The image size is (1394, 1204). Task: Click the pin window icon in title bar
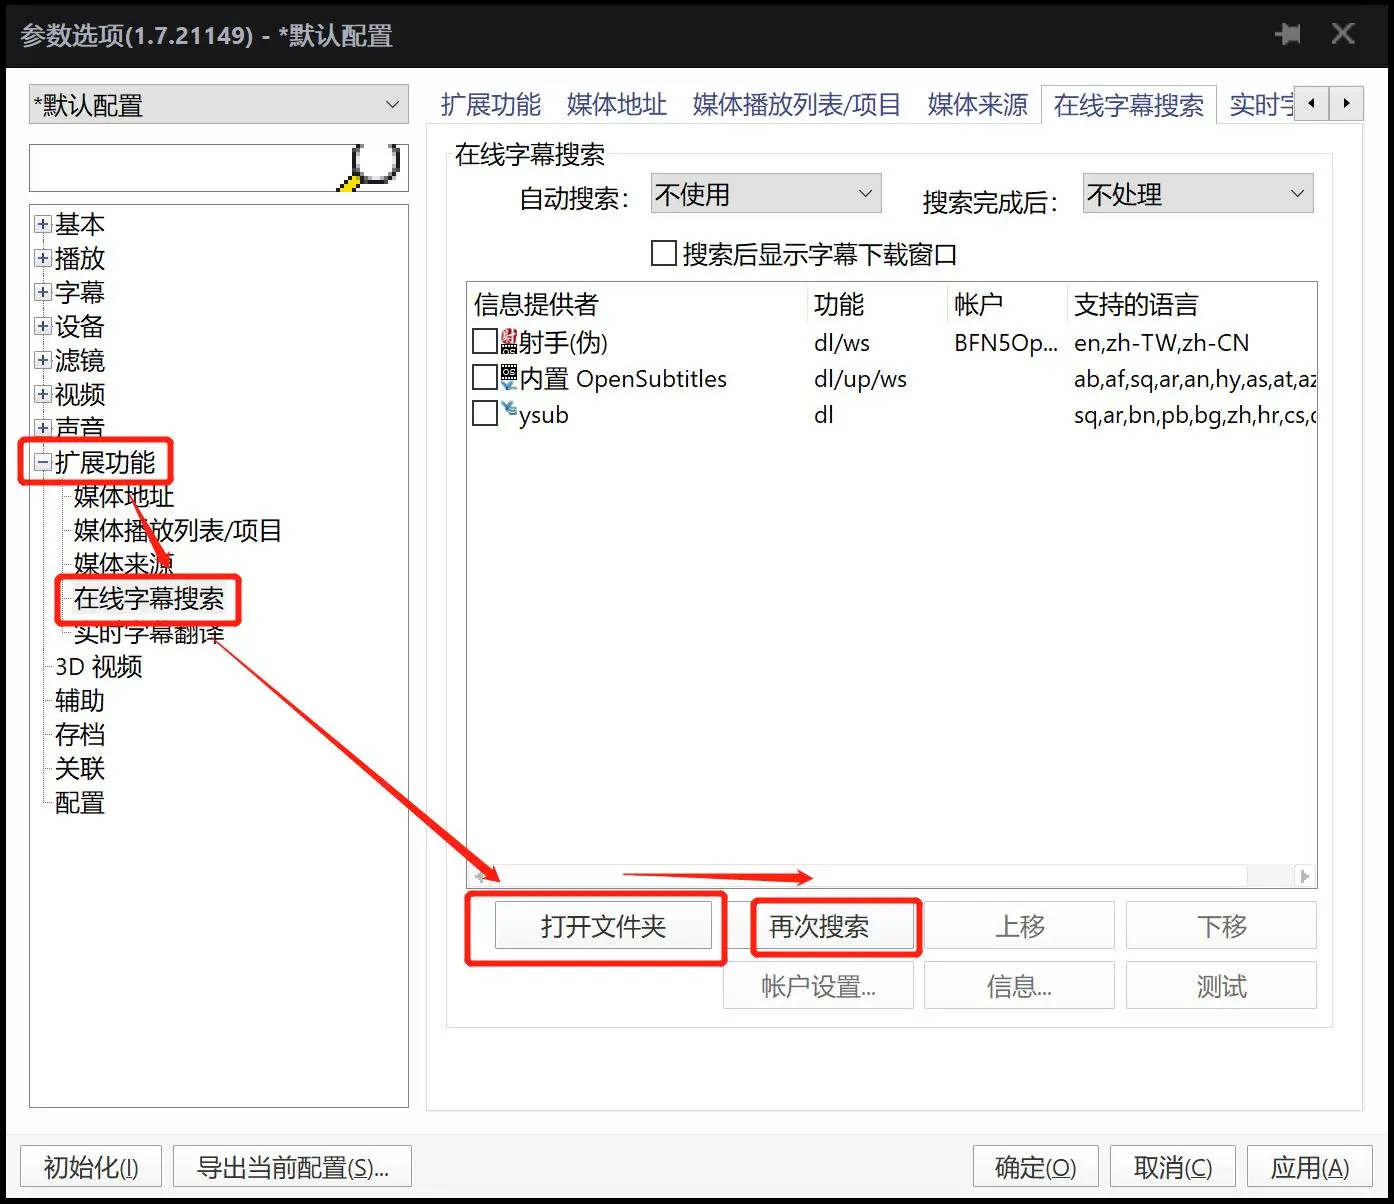[1288, 35]
